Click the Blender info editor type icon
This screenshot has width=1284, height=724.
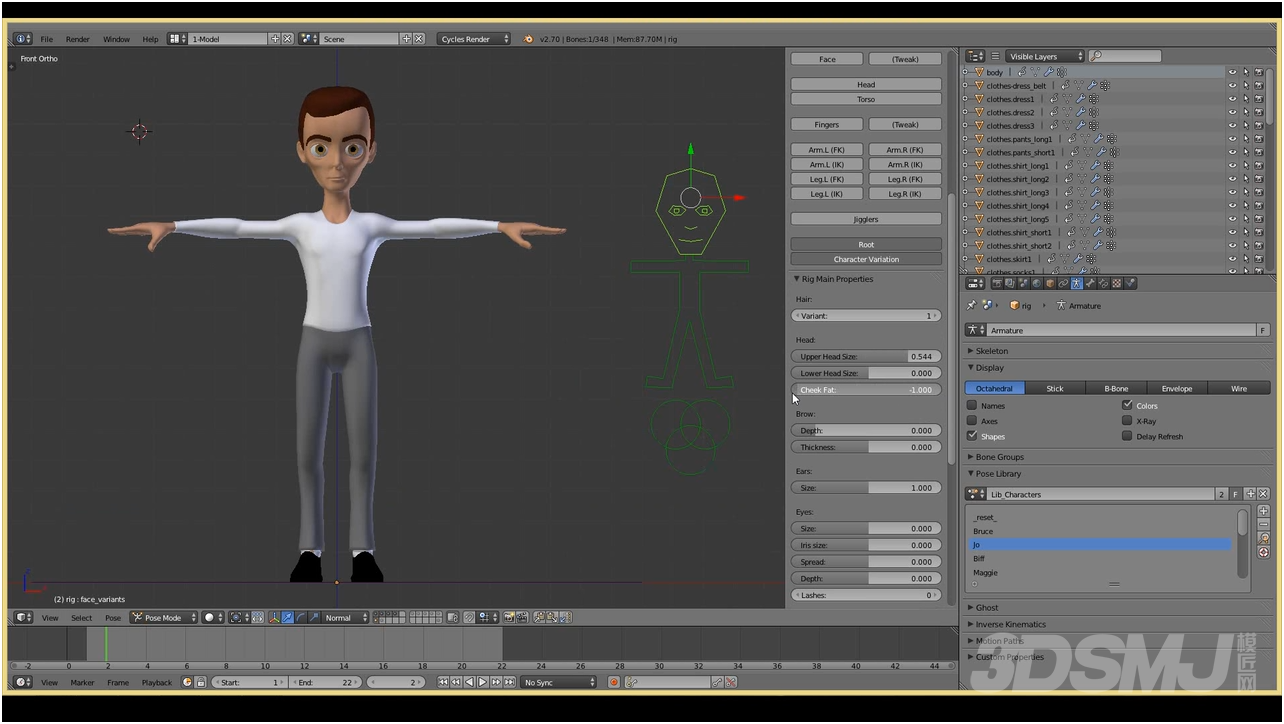coord(22,39)
